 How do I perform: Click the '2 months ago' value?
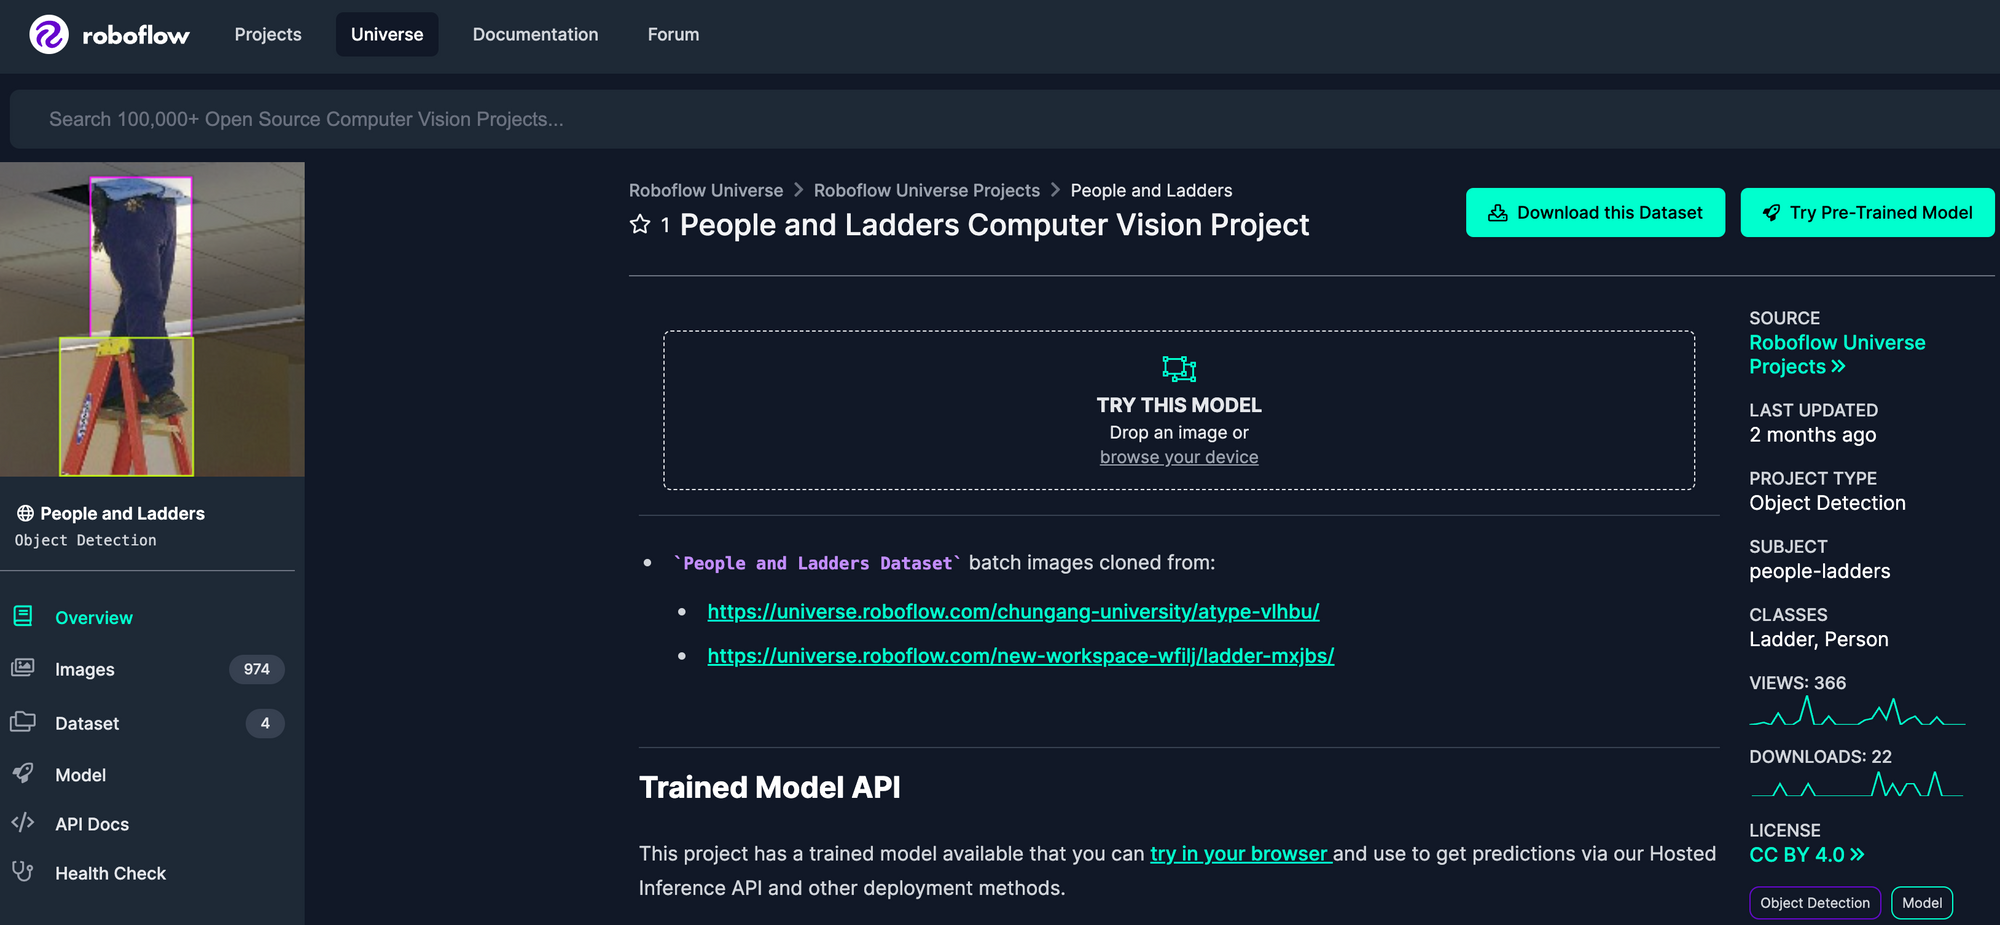pyautogui.click(x=1813, y=435)
